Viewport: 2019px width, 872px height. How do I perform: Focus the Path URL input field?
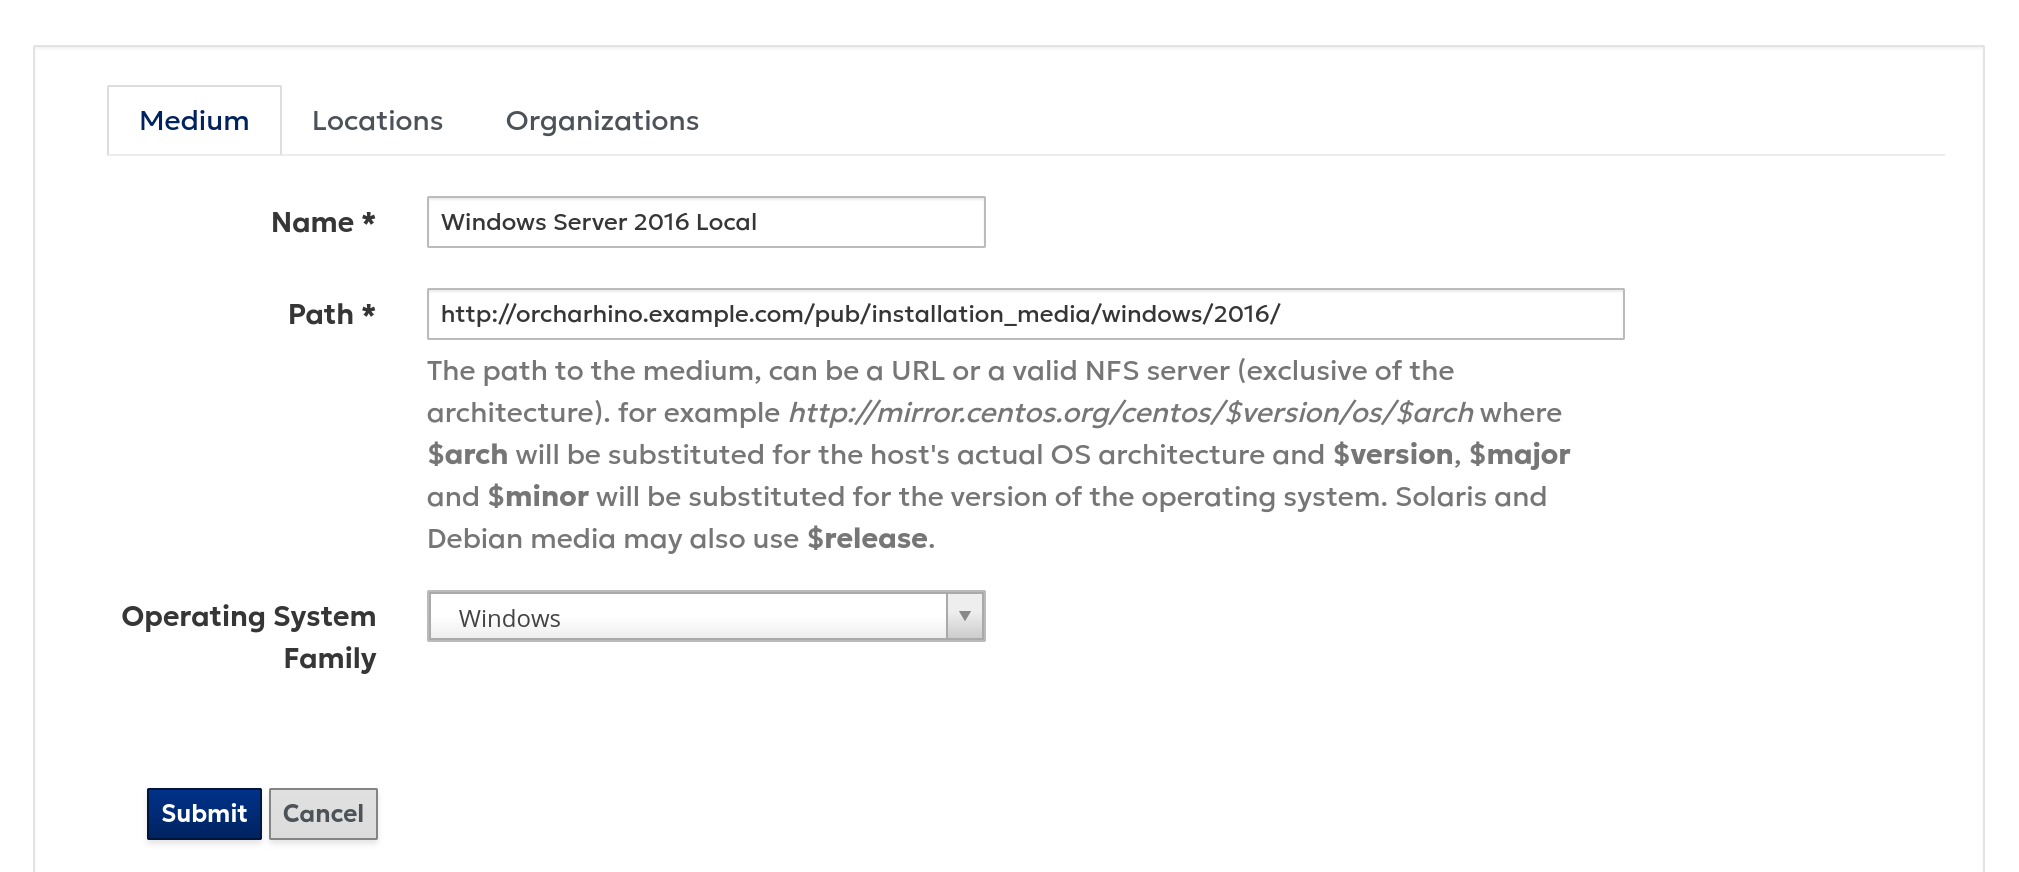[1025, 314]
